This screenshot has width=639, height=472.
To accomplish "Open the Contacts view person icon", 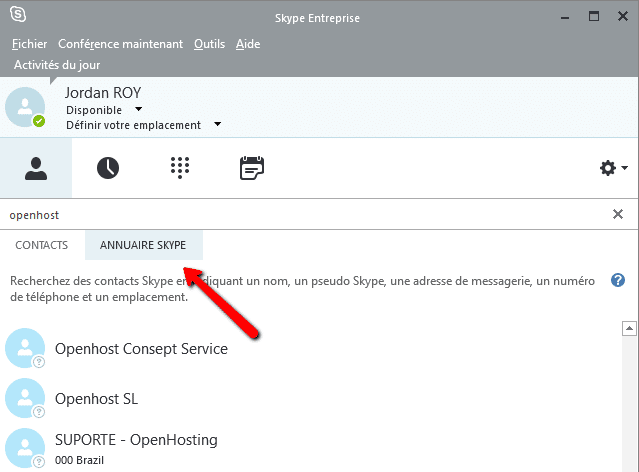I will point(36,168).
